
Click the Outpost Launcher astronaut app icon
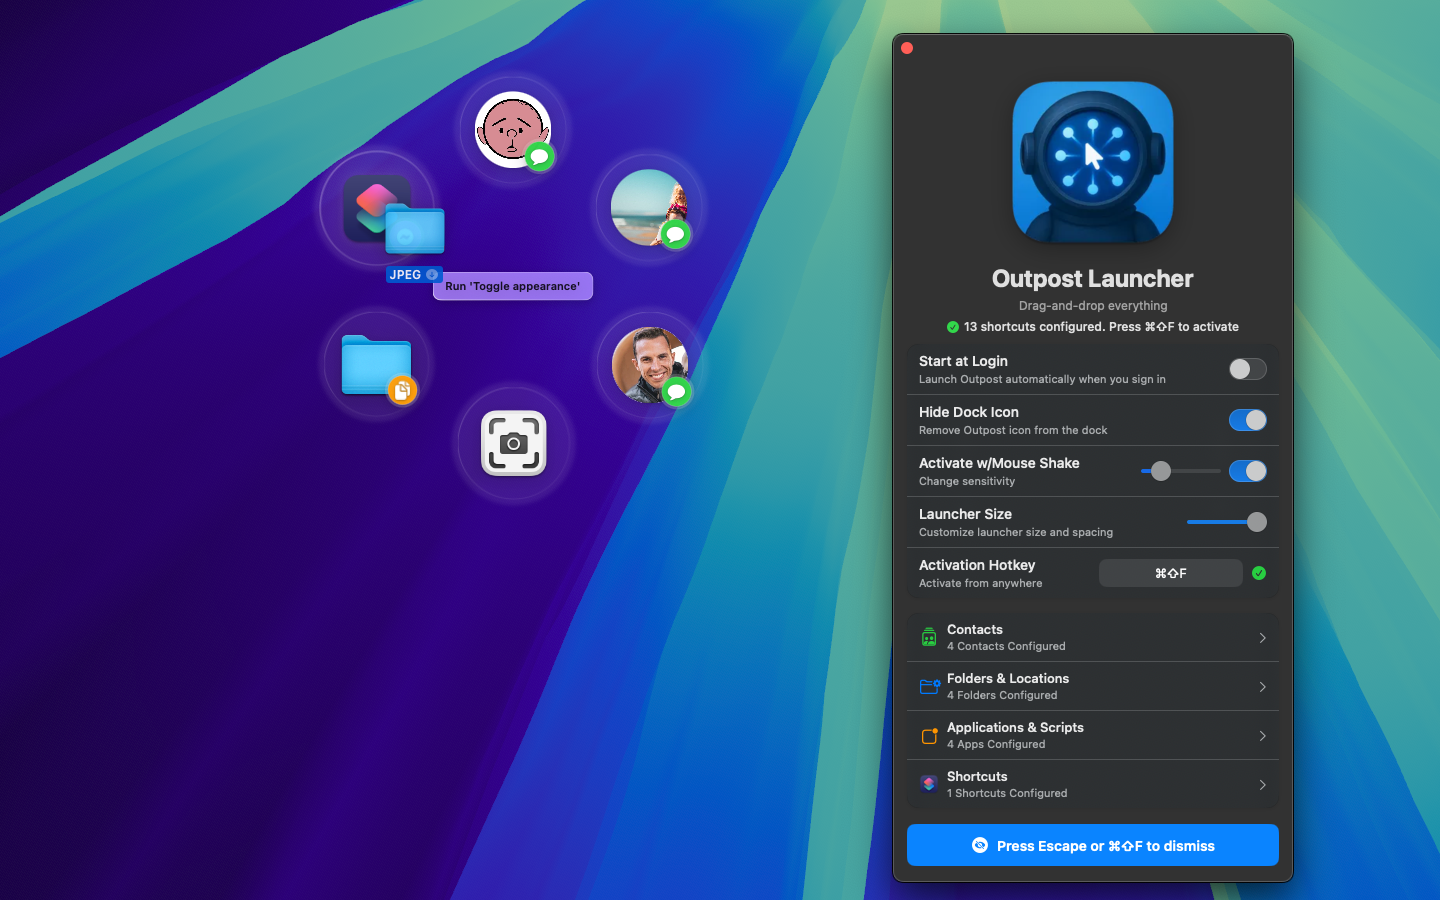1093,161
